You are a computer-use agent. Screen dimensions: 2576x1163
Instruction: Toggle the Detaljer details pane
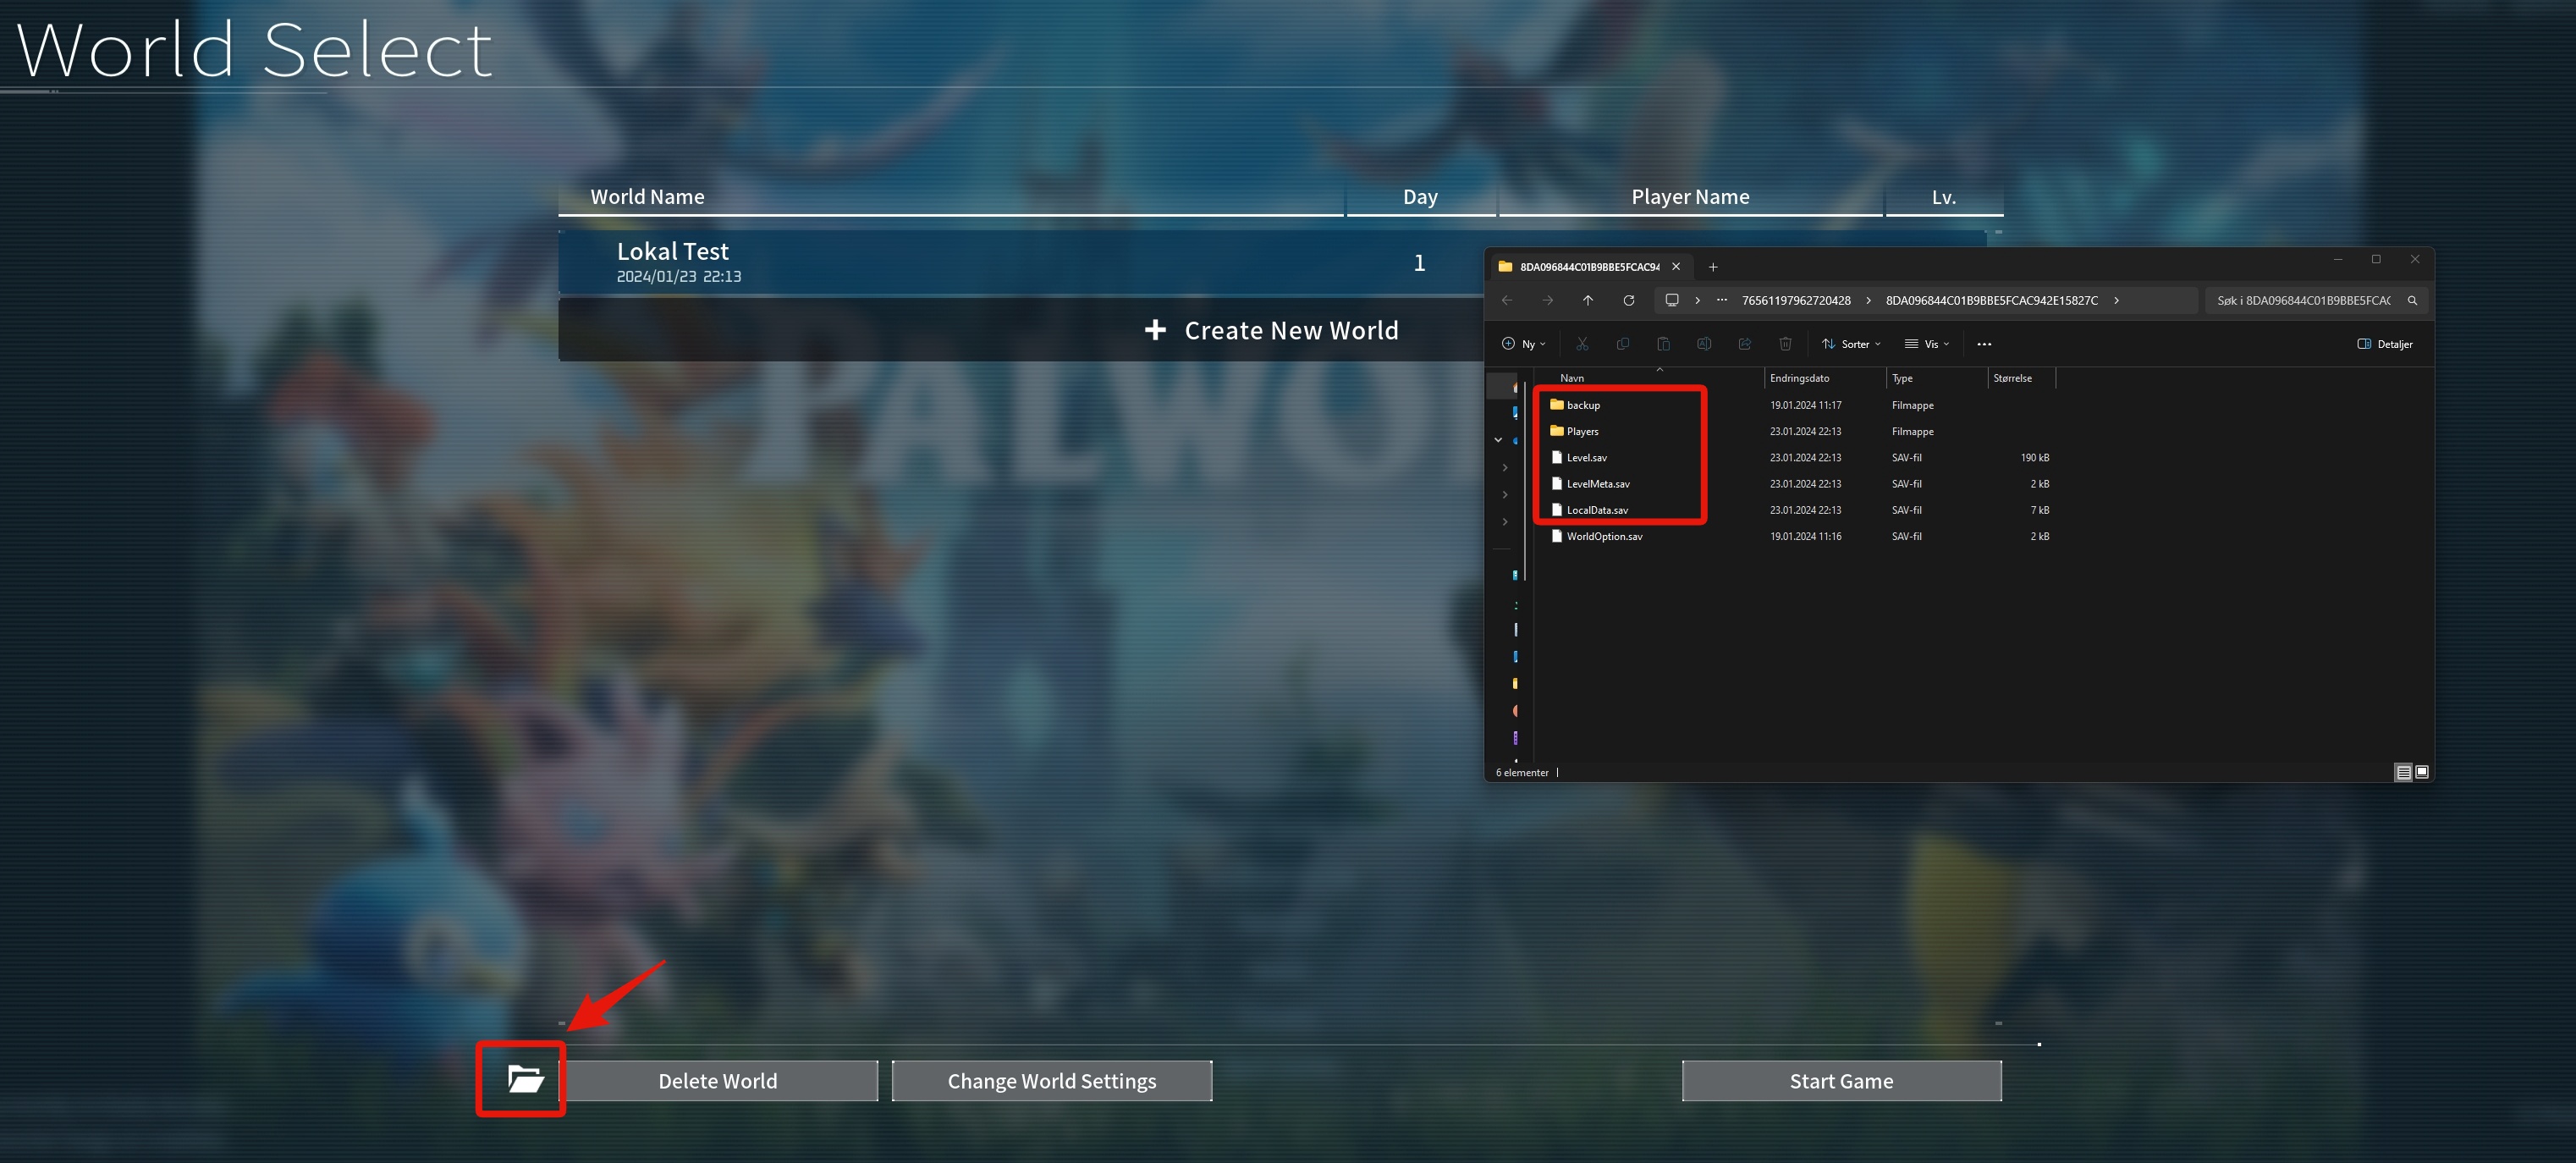2385,344
